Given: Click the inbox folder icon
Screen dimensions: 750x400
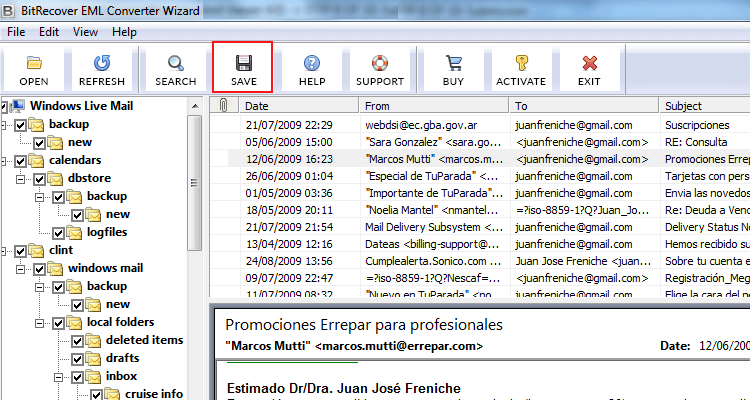Looking at the screenshot, I should coord(94,376).
